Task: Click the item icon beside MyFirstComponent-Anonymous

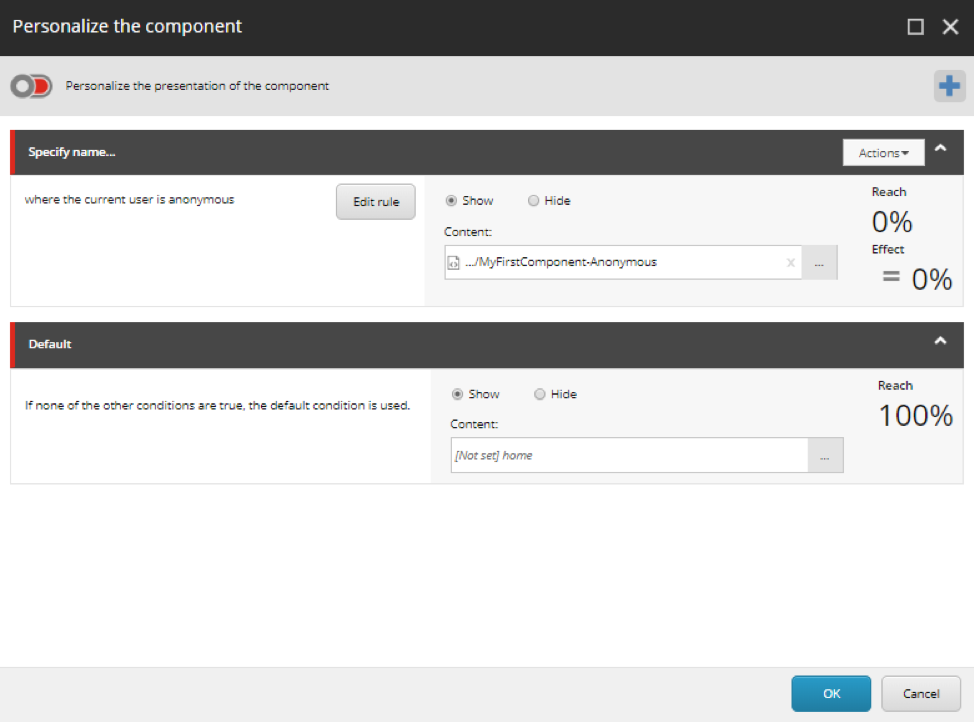Action: click(455, 263)
